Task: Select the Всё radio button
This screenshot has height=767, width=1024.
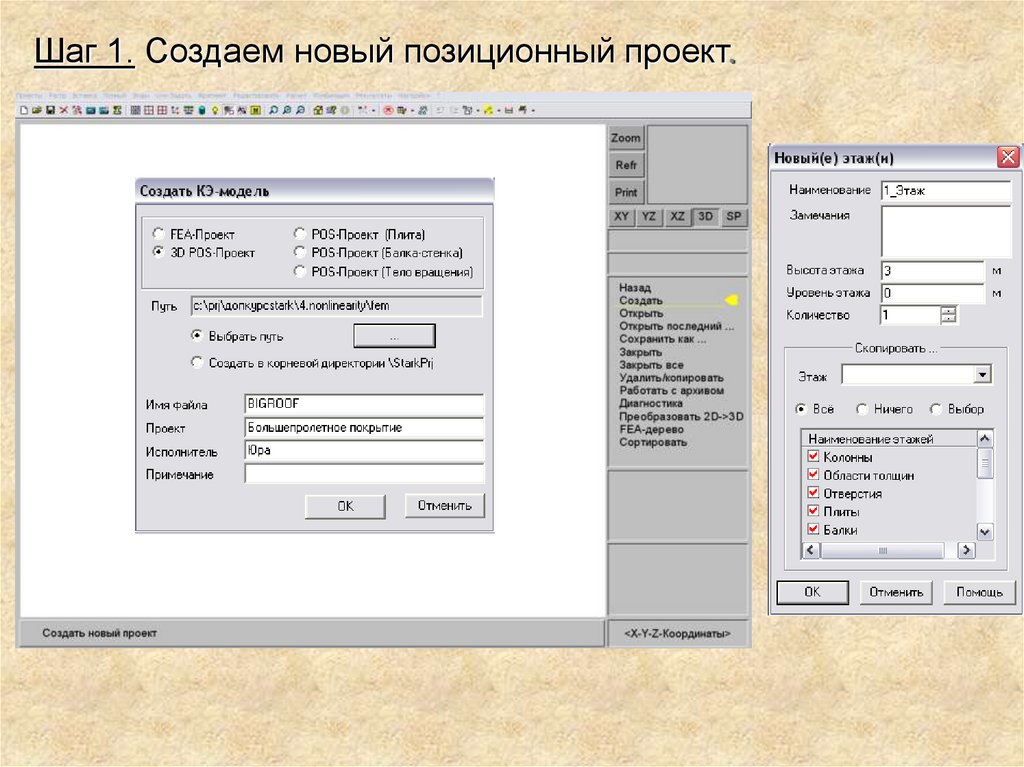Action: (801, 409)
